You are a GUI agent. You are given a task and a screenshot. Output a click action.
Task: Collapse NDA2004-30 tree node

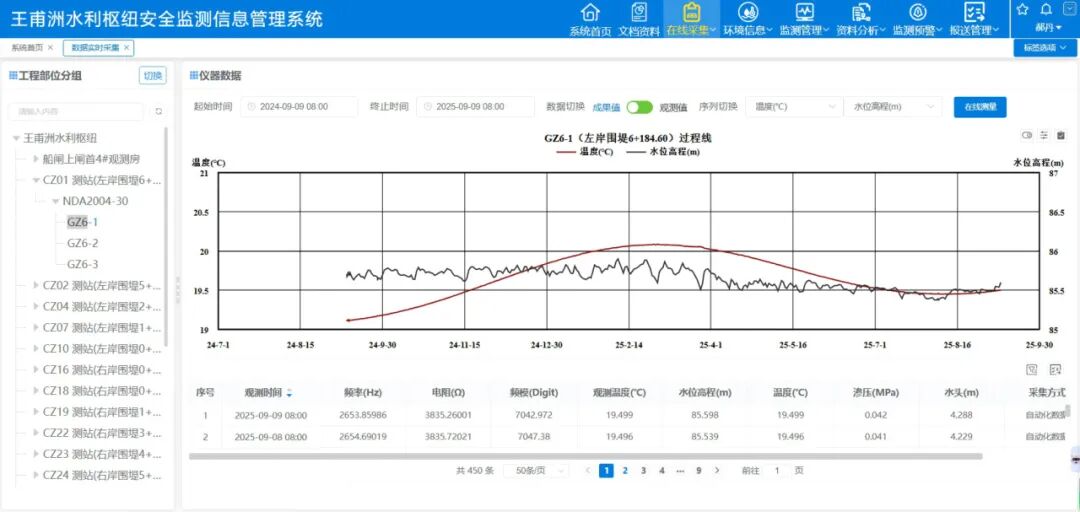(56, 201)
